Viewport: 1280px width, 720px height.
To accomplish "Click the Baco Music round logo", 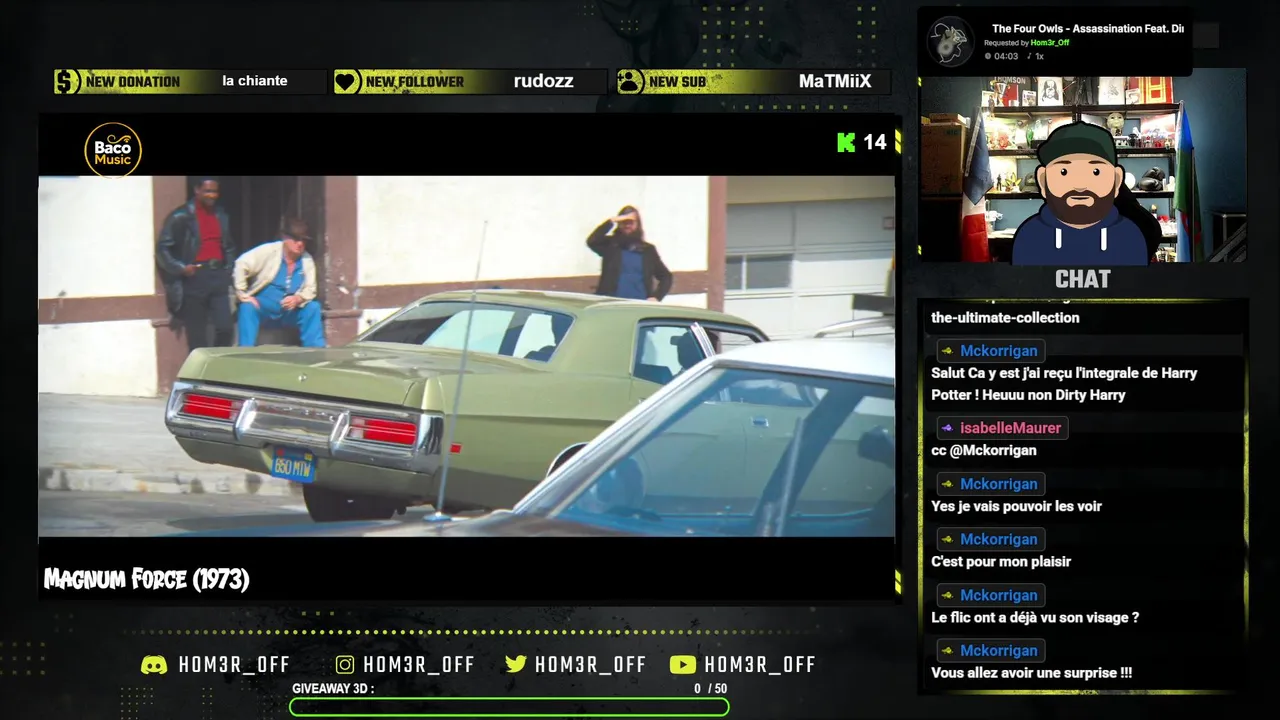I will [x=113, y=150].
